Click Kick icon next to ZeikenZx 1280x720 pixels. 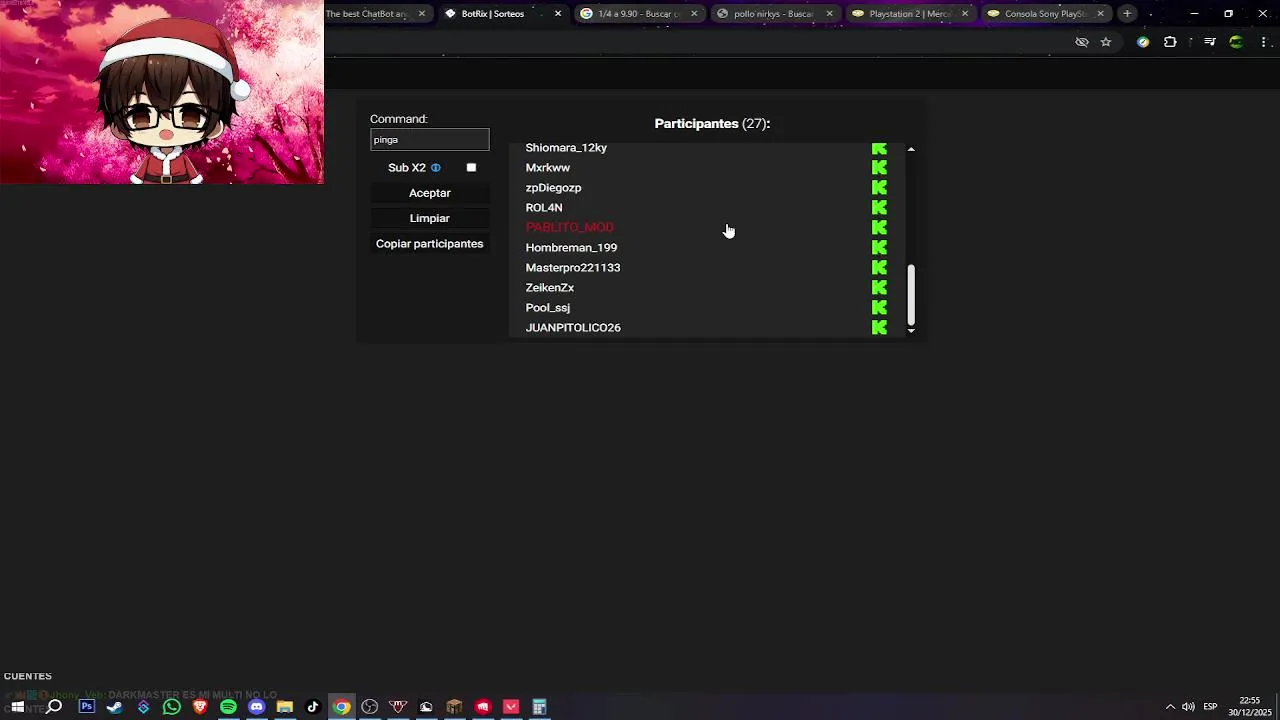[x=879, y=288]
